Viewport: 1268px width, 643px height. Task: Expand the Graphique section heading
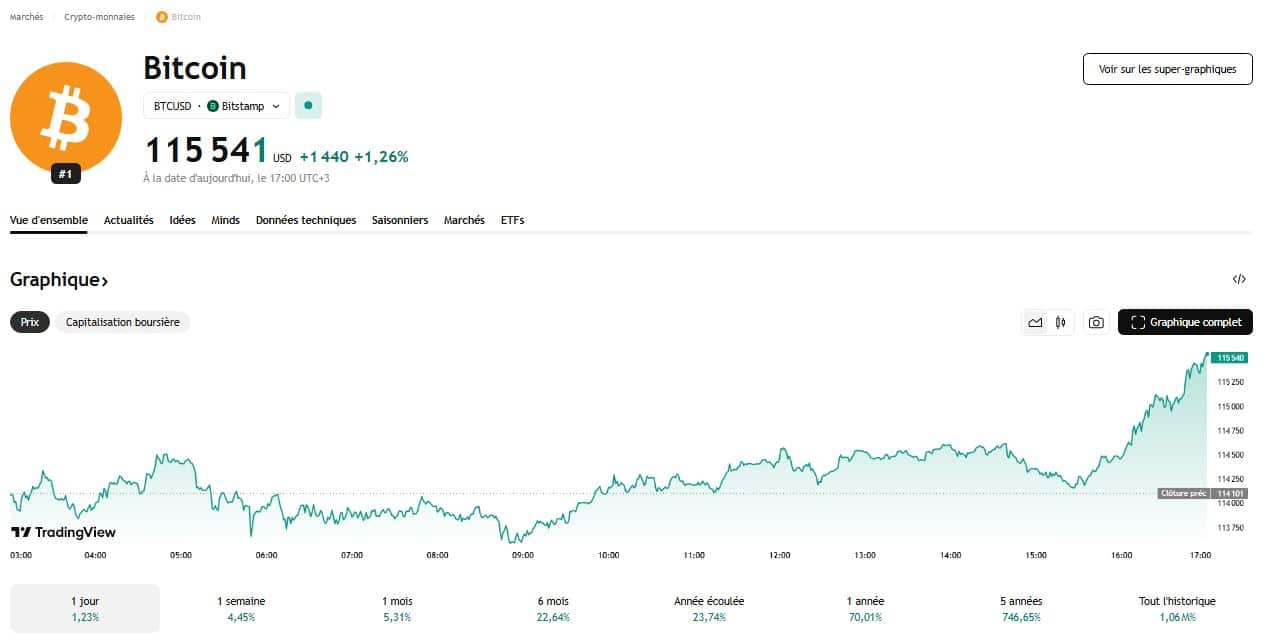click(x=59, y=280)
